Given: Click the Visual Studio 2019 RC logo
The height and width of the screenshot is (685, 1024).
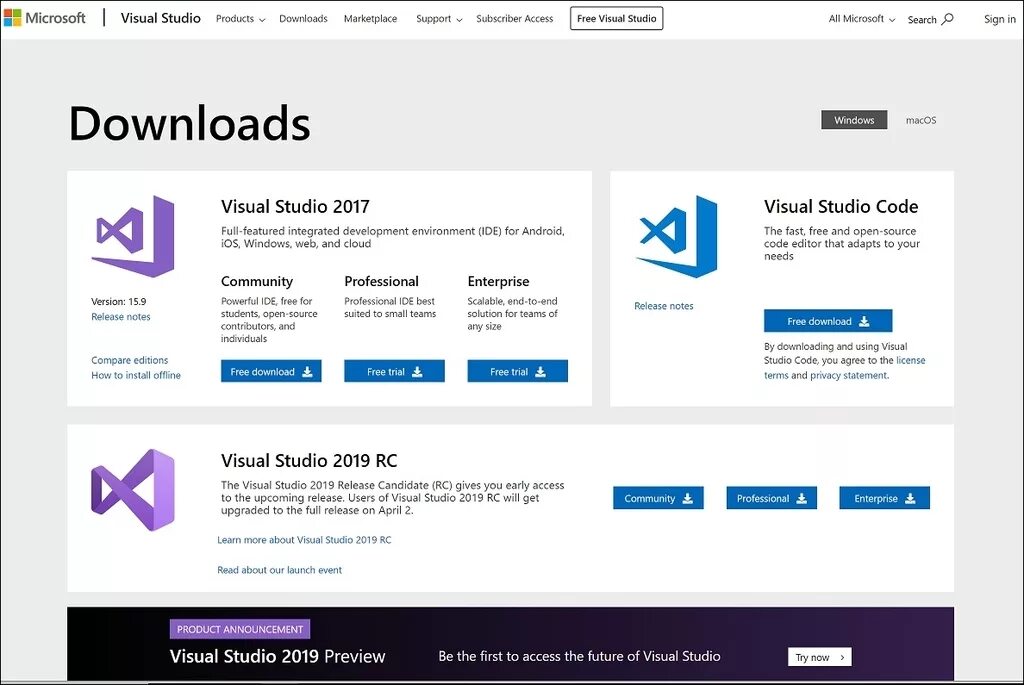Looking at the screenshot, I should 133,490.
